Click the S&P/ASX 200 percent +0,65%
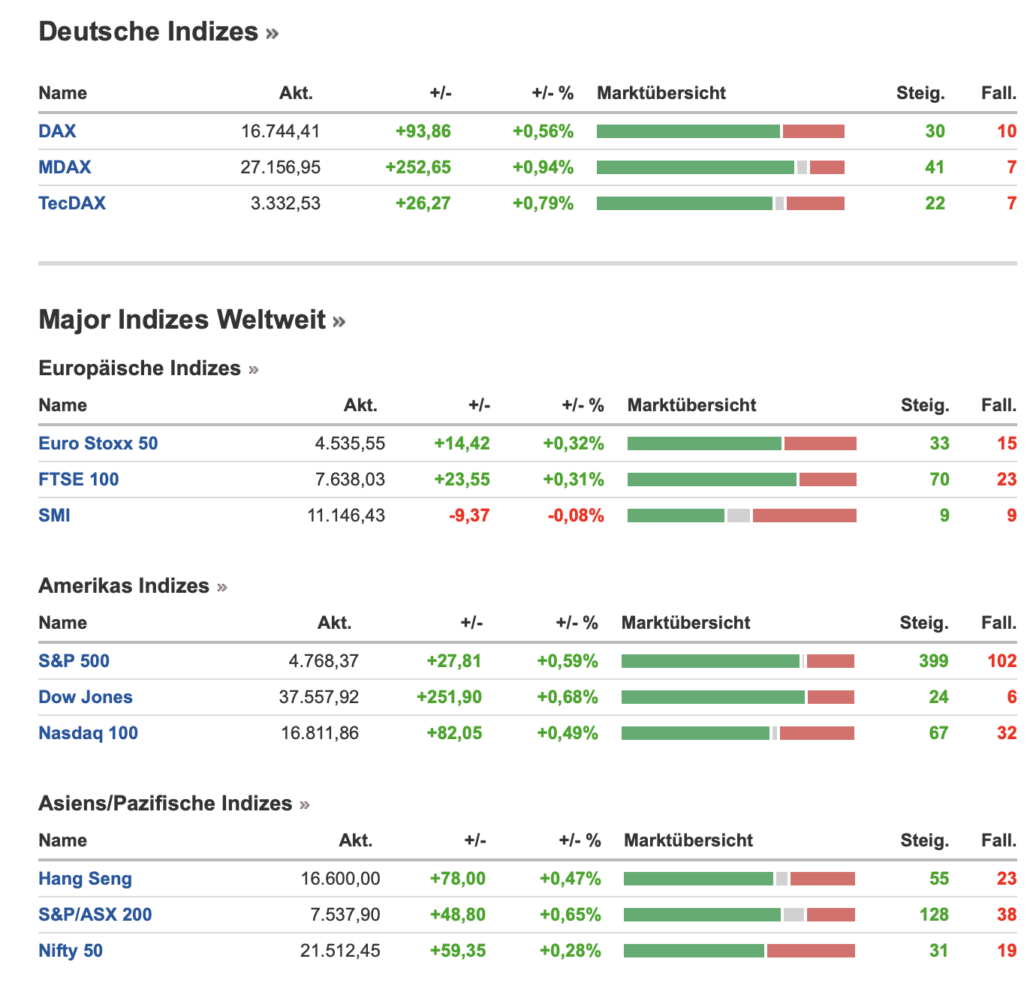This screenshot has width=1030, height=989. point(570,915)
